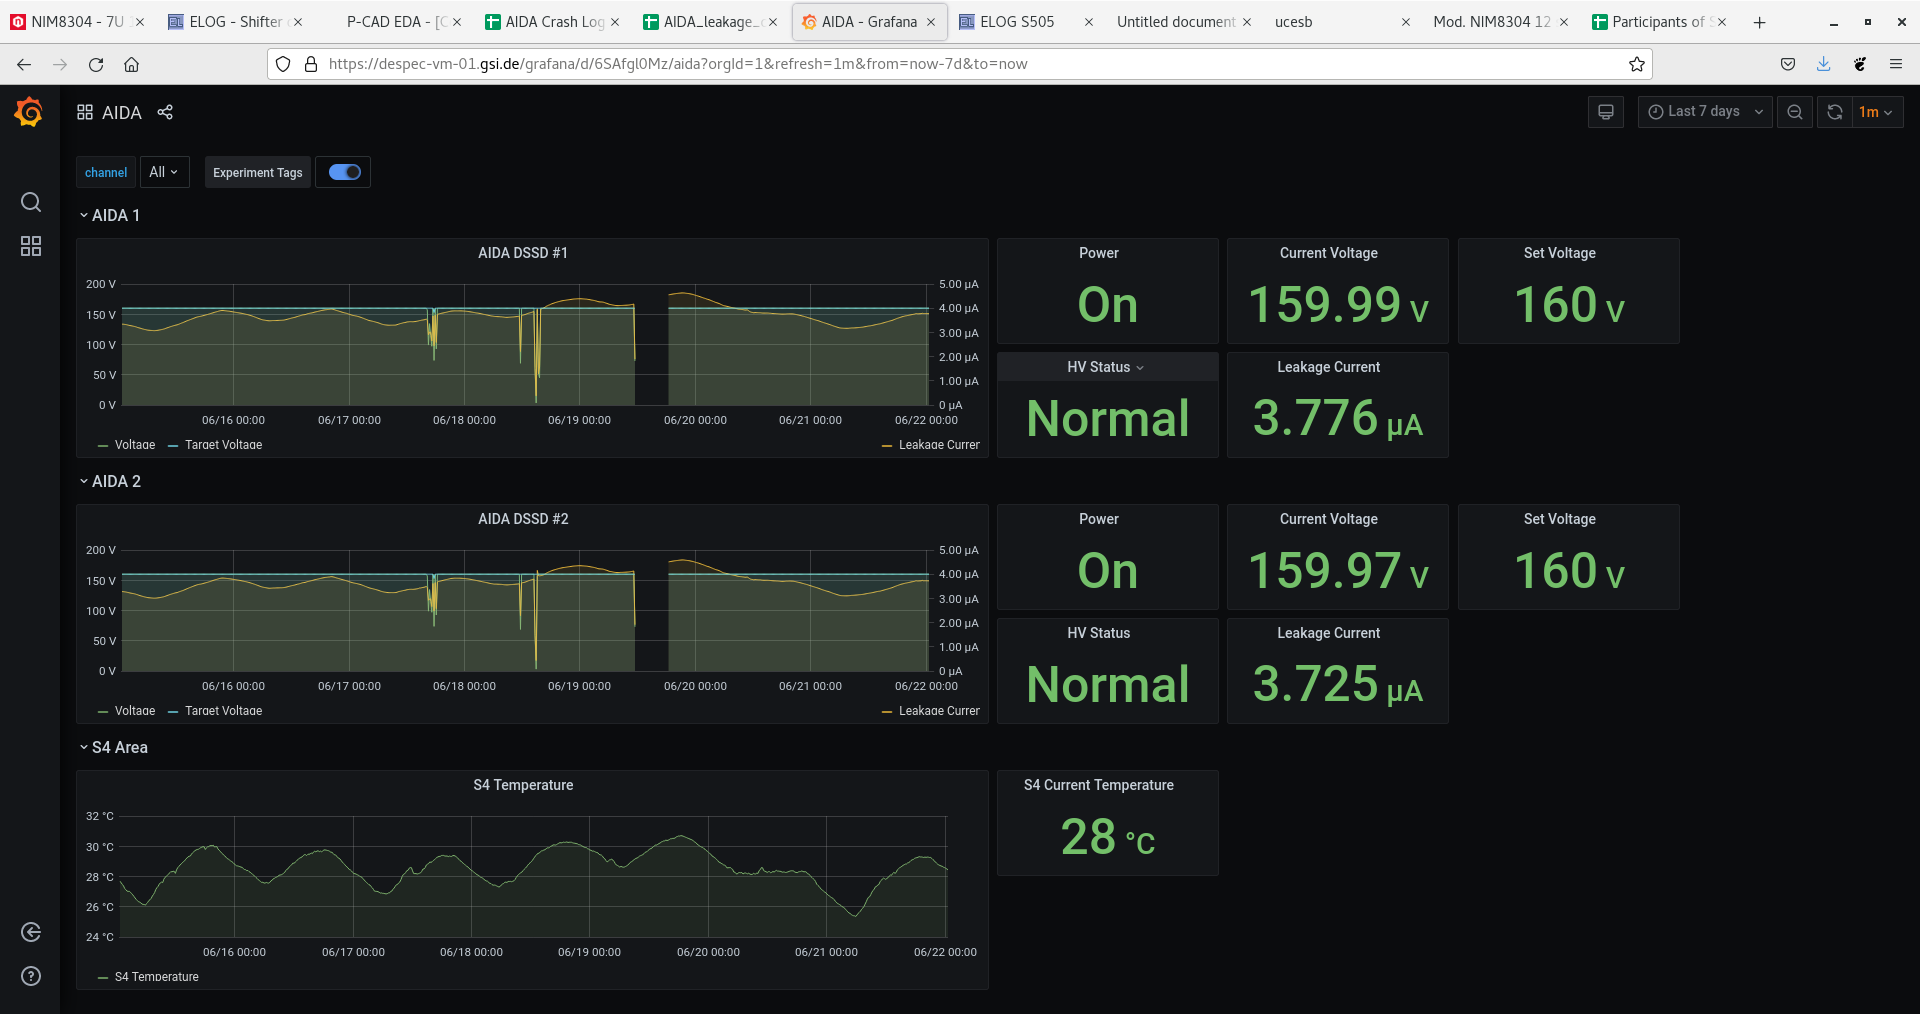Open the browser downloads panel

(x=1824, y=64)
